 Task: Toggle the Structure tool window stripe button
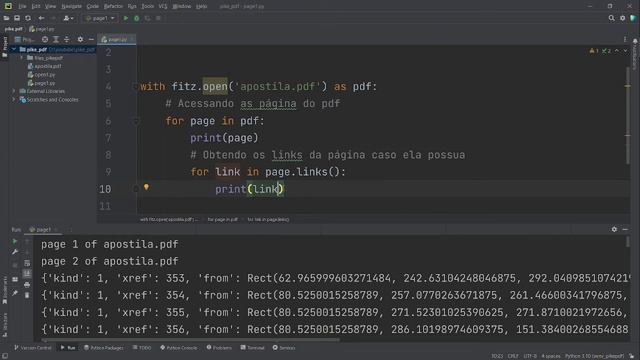pyautogui.click(x=4, y=324)
